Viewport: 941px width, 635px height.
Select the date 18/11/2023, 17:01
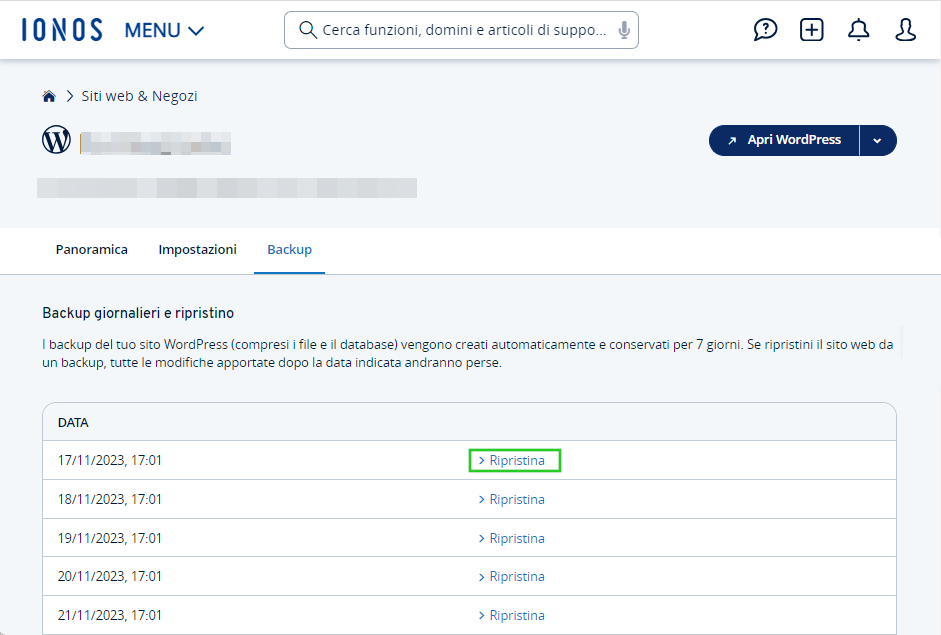[110, 499]
